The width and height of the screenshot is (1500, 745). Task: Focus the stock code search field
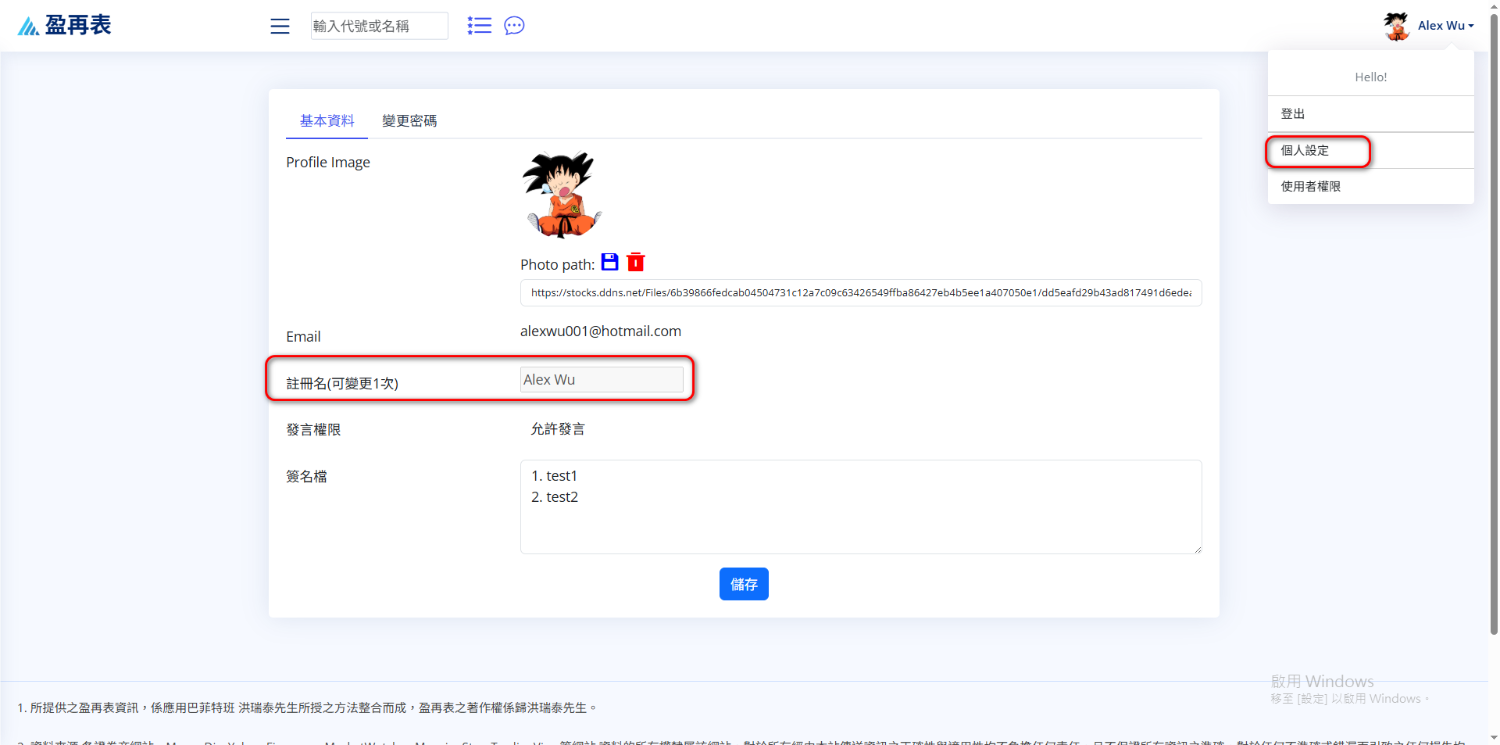tap(380, 26)
